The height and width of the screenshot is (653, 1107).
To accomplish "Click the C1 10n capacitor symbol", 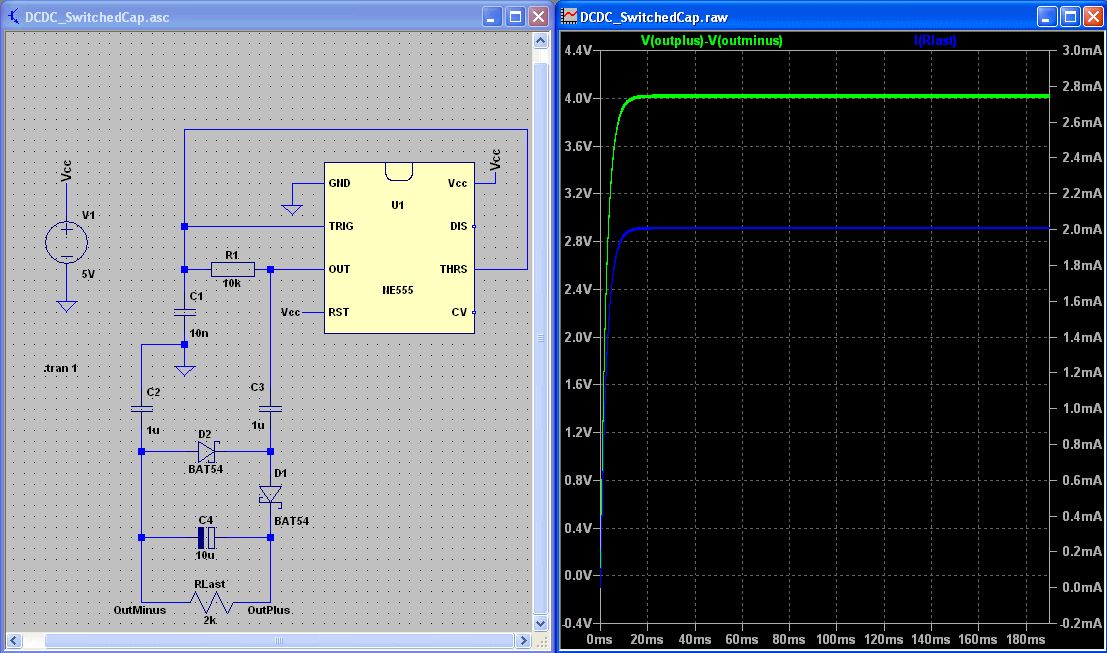I will (184, 312).
